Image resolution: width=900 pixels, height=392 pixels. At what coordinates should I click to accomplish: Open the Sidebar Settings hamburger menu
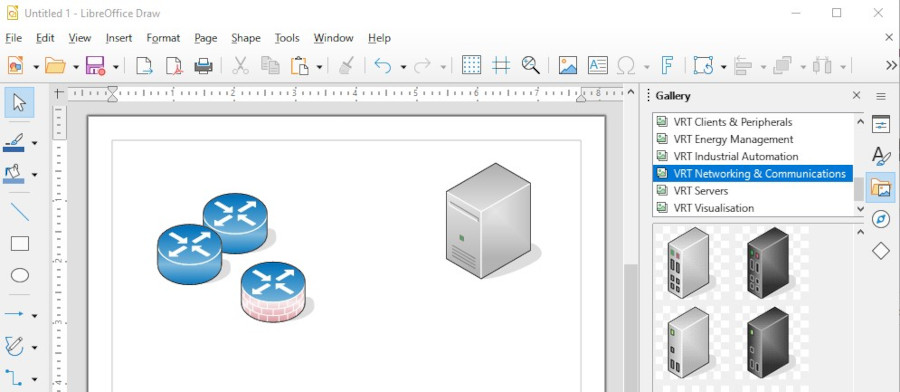pos(880,96)
